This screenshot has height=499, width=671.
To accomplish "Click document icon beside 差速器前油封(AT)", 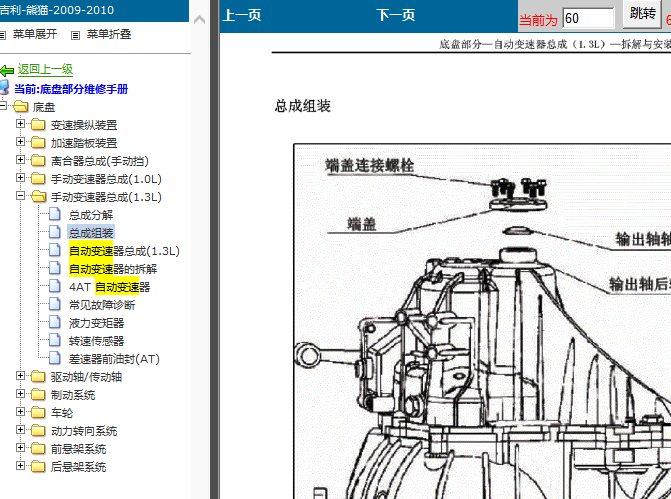I will click(x=54, y=357).
